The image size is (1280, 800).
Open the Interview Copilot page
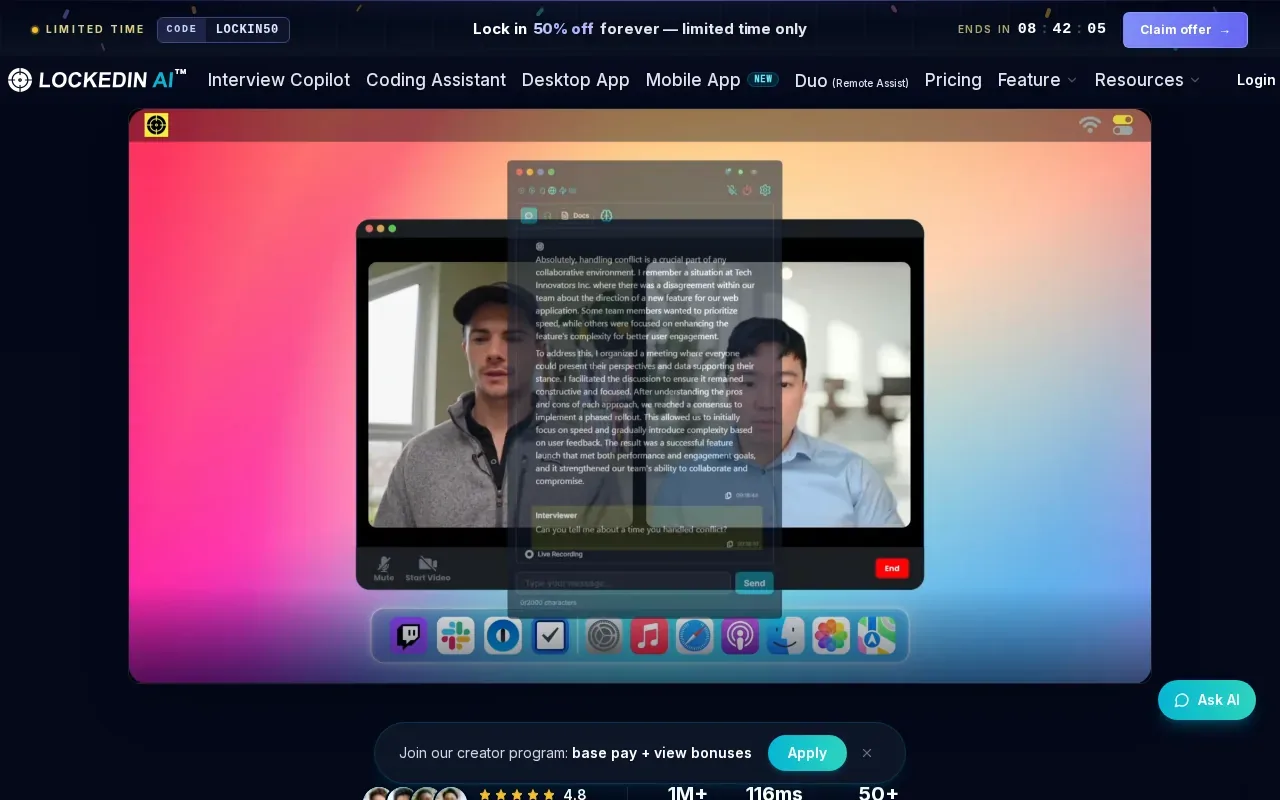tap(279, 80)
